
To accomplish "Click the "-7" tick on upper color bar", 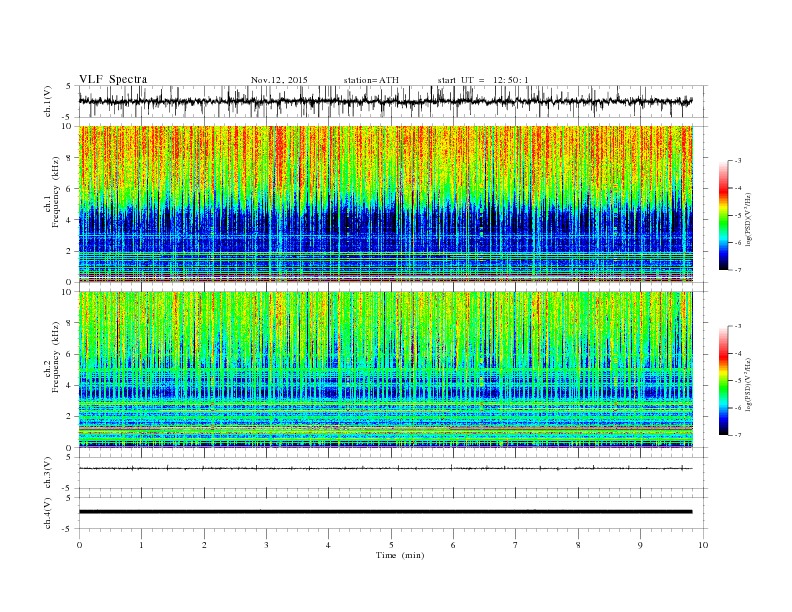I will (x=738, y=270).
